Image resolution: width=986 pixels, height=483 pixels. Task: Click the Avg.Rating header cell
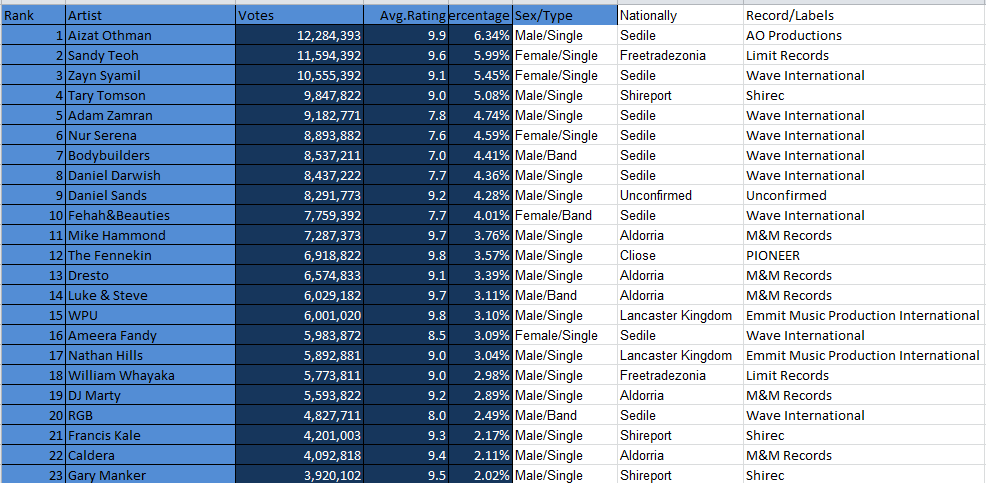(406, 15)
